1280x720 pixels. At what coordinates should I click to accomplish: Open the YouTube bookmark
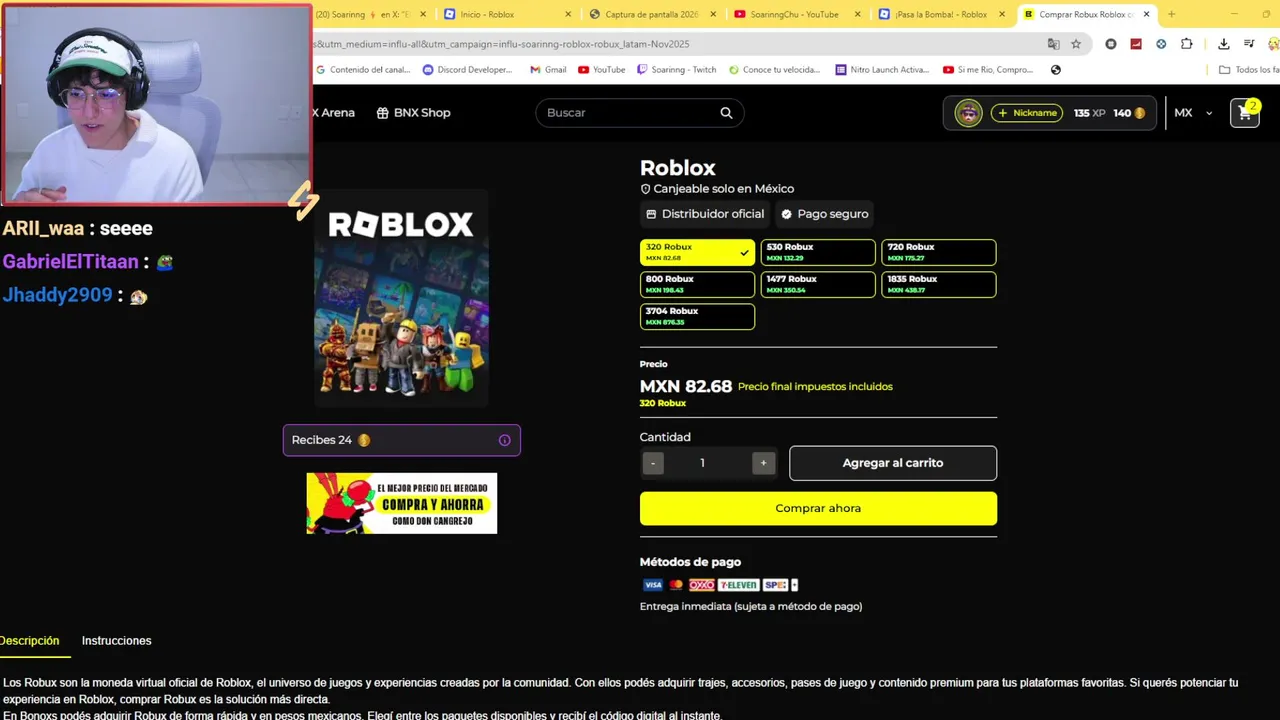(x=601, y=70)
